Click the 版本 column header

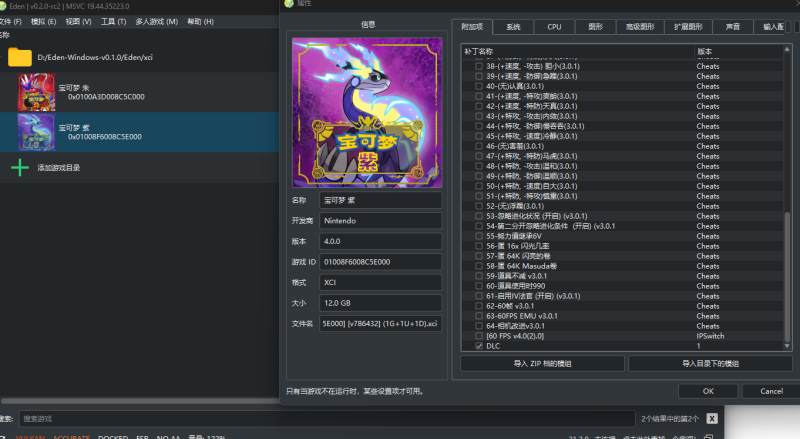738,51
